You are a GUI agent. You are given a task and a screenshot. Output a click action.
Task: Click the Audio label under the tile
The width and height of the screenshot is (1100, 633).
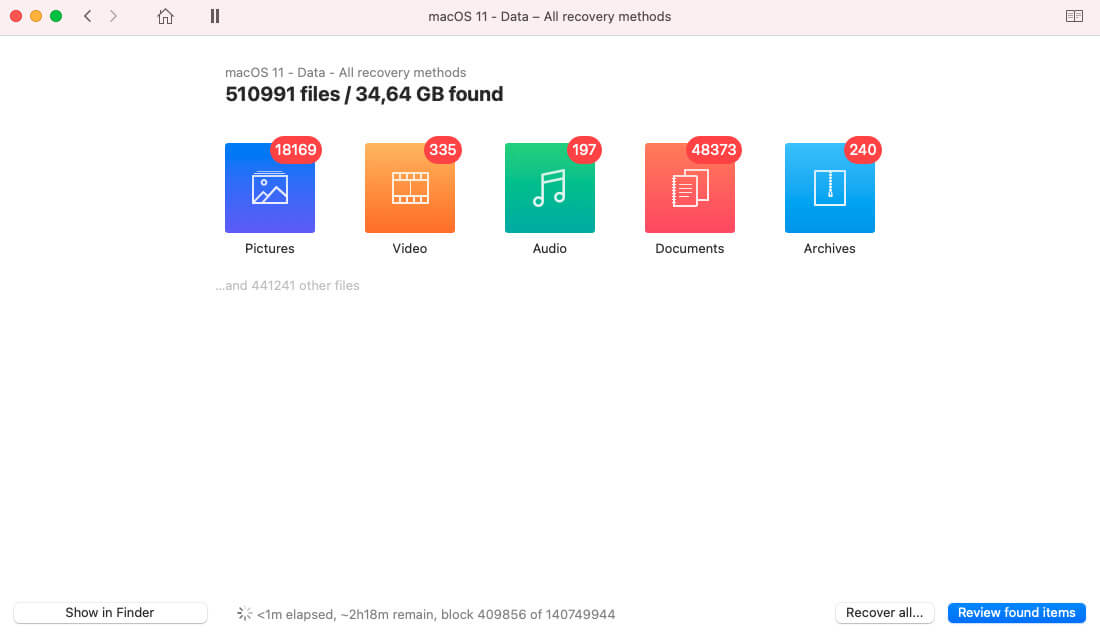(x=549, y=248)
